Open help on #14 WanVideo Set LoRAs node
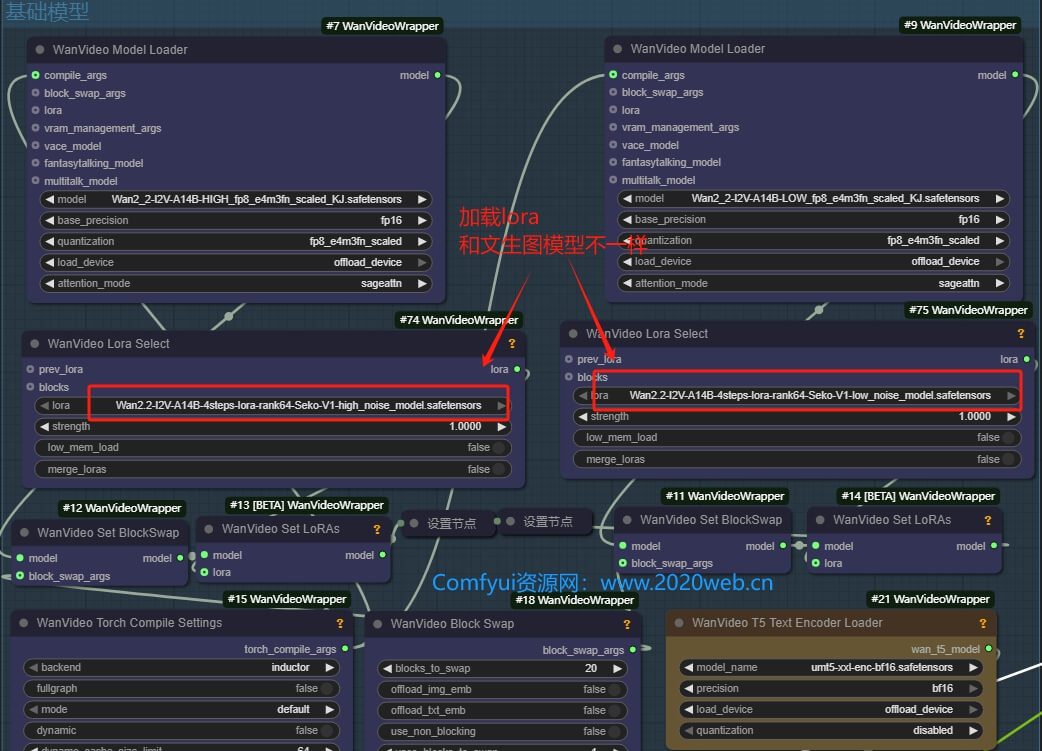The image size is (1042, 751). (988, 520)
